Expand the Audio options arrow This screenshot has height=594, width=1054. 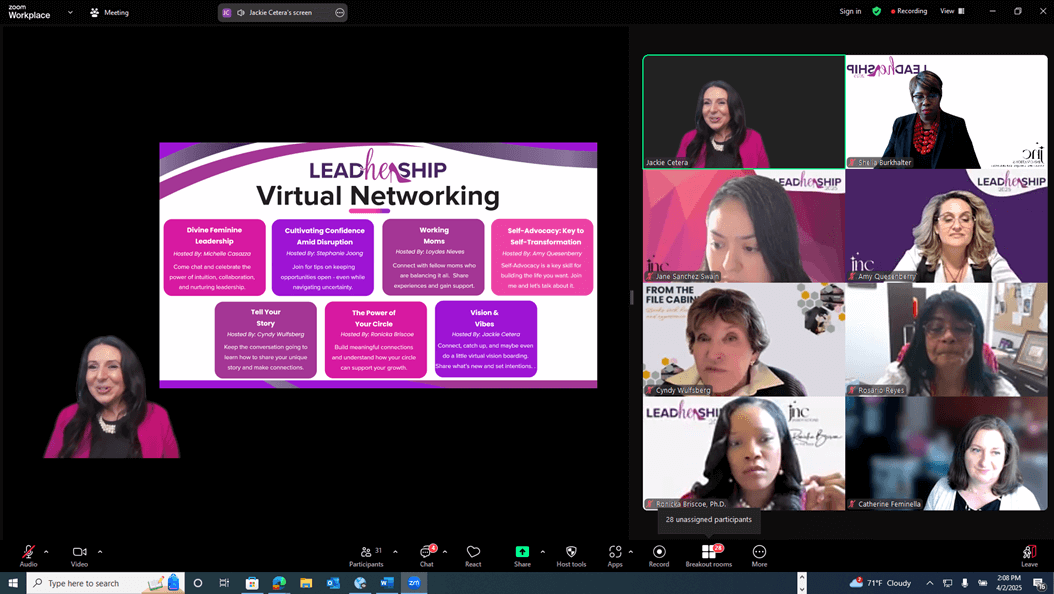[x=46, y=551]
